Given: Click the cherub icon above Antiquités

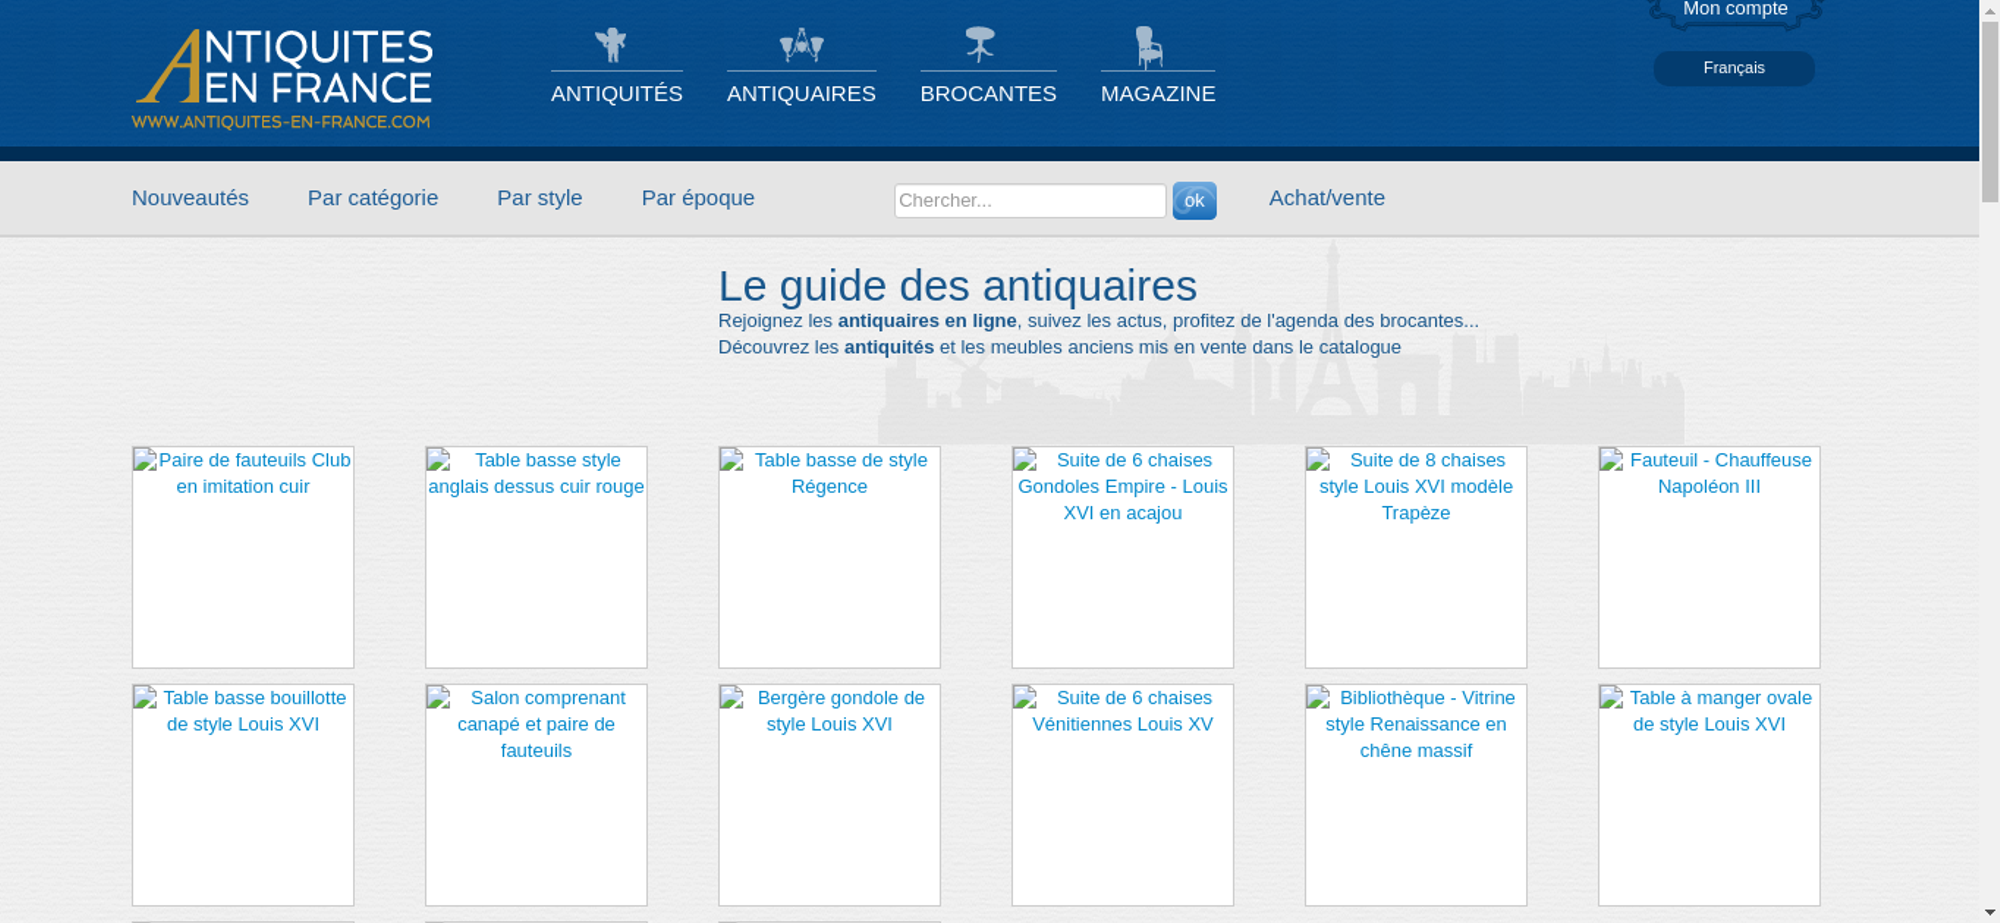Looking at the screenshot, I should [610, 45].
